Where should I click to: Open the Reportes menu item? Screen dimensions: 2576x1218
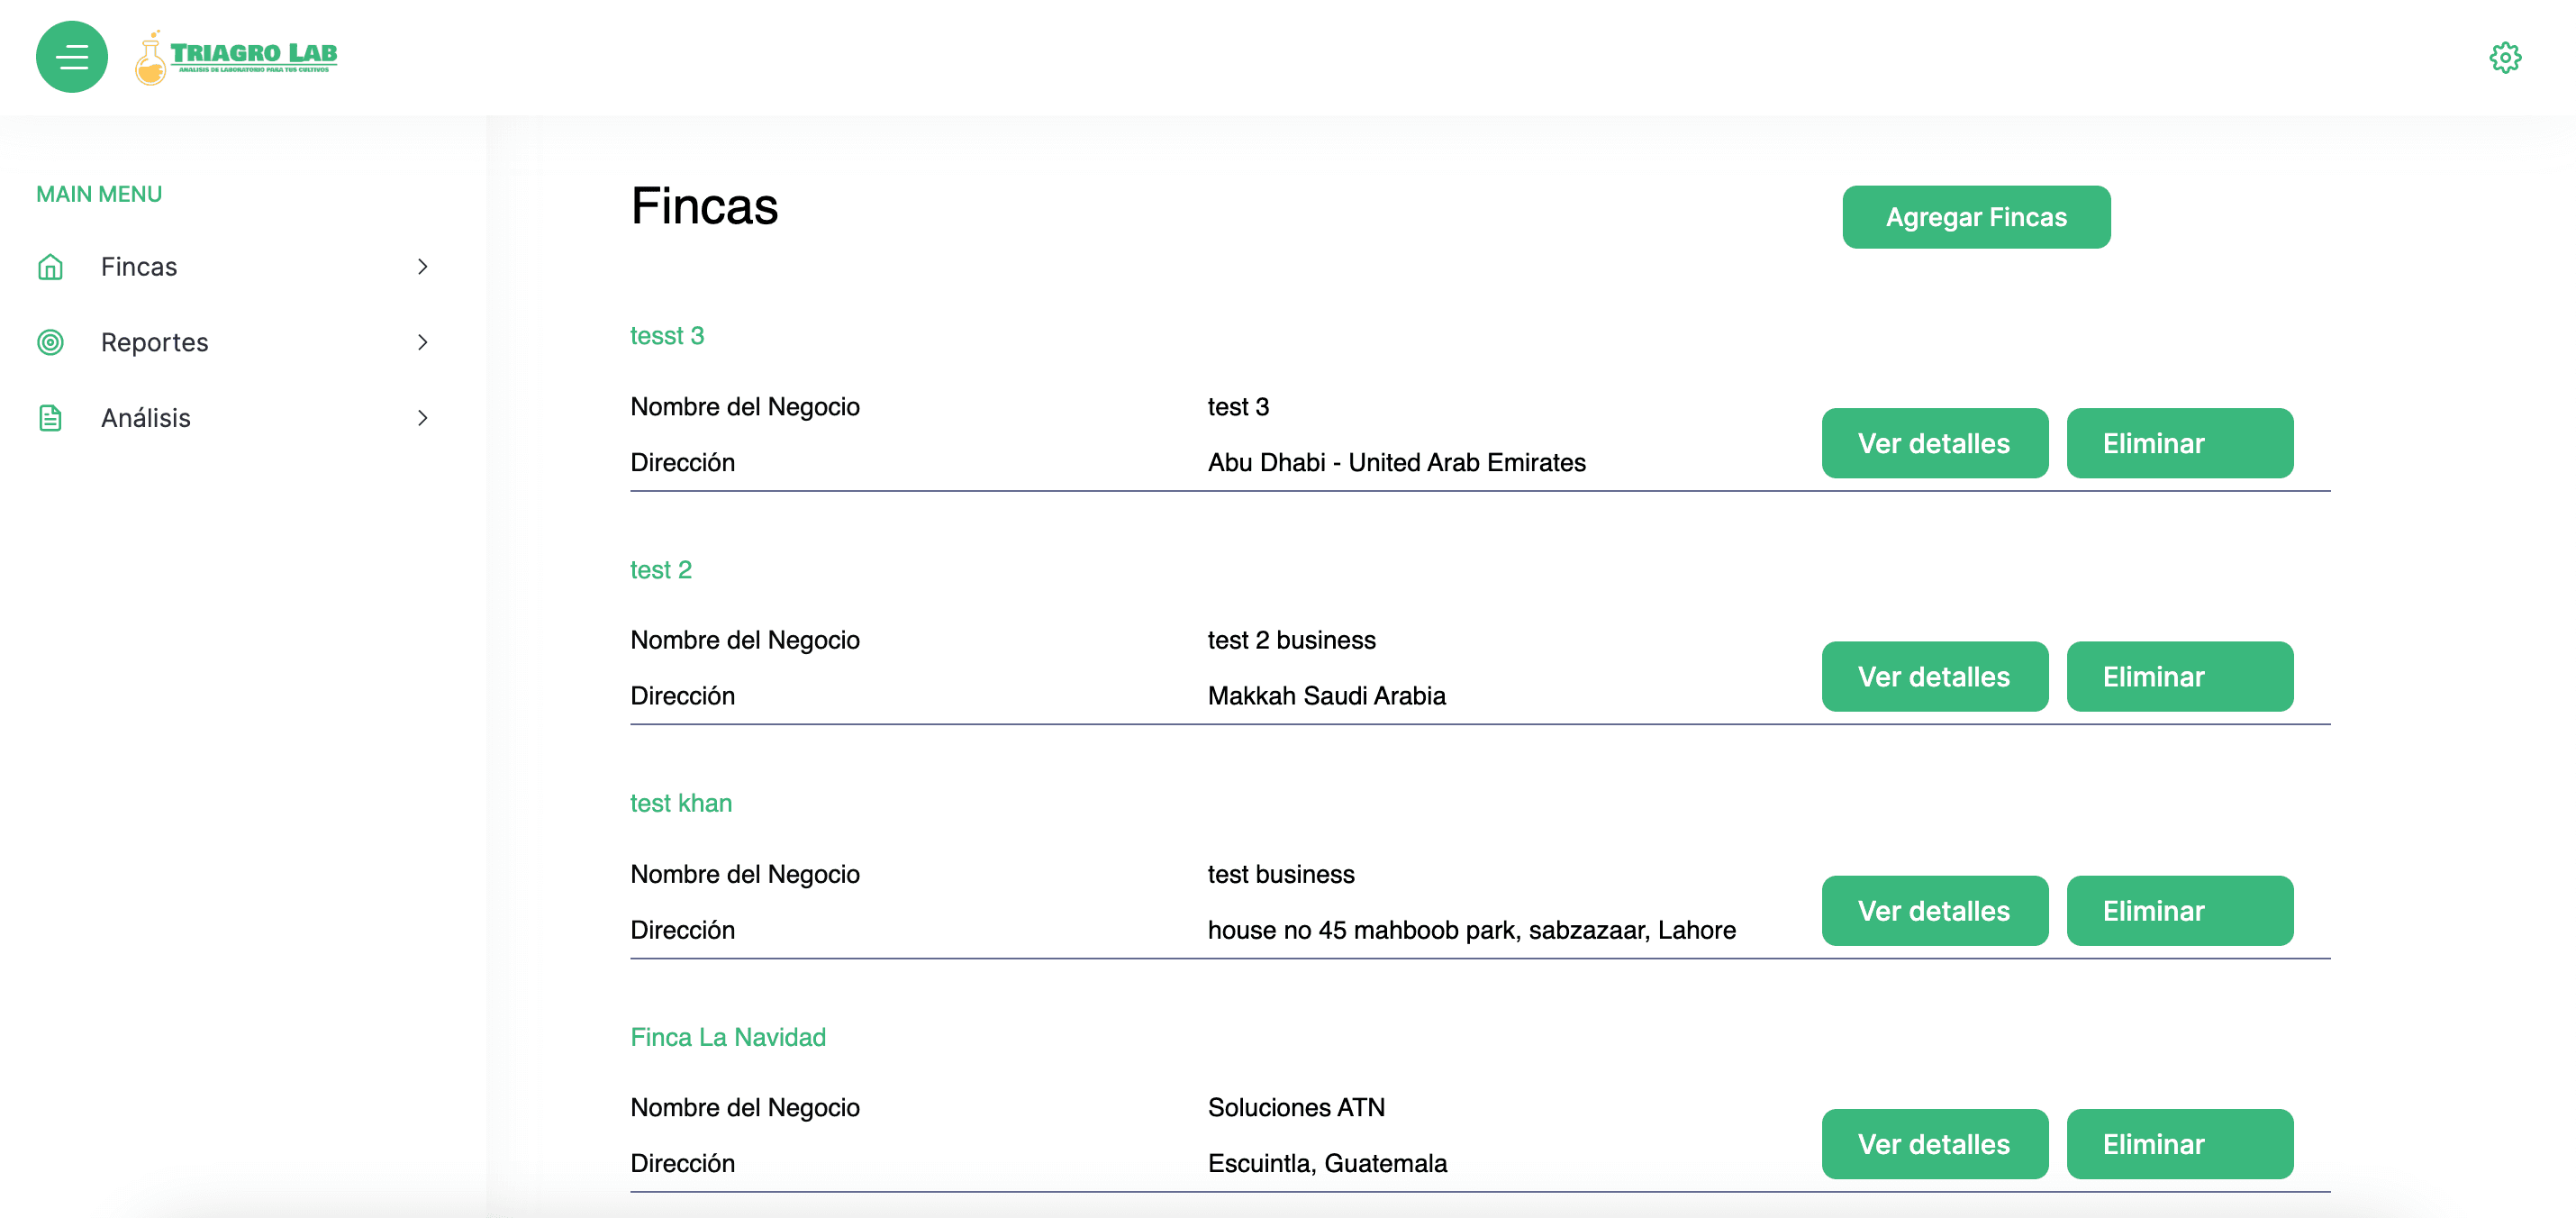[154, 342]
